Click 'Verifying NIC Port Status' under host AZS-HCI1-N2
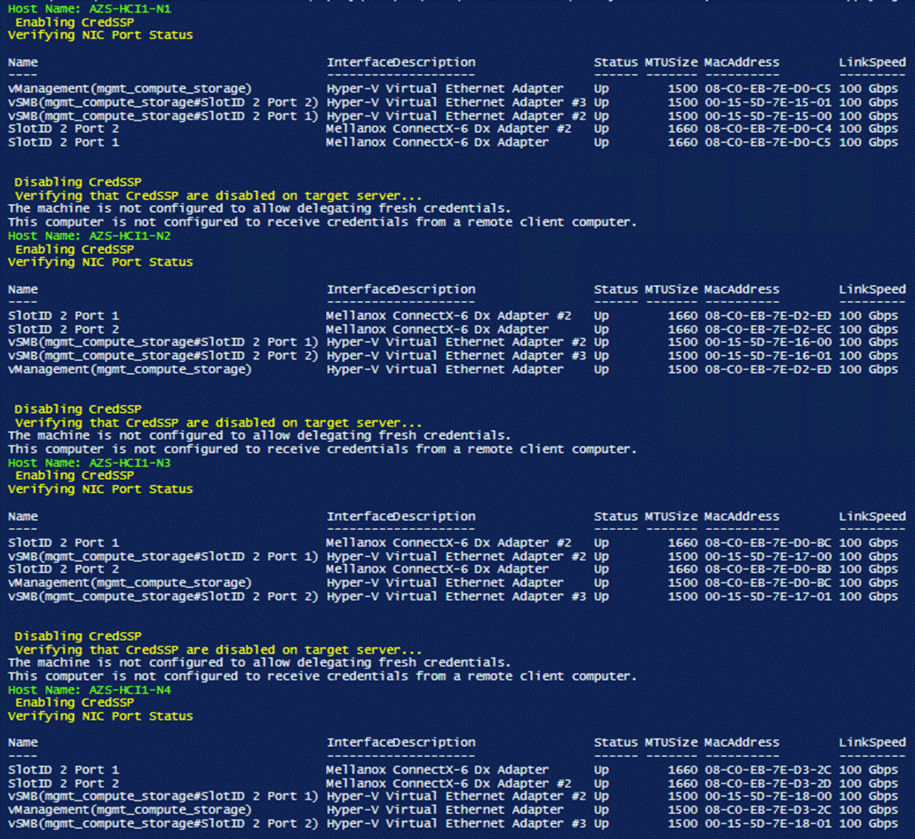Image resolution: width=915 pixels, height=839 pixels. (100, 262)
